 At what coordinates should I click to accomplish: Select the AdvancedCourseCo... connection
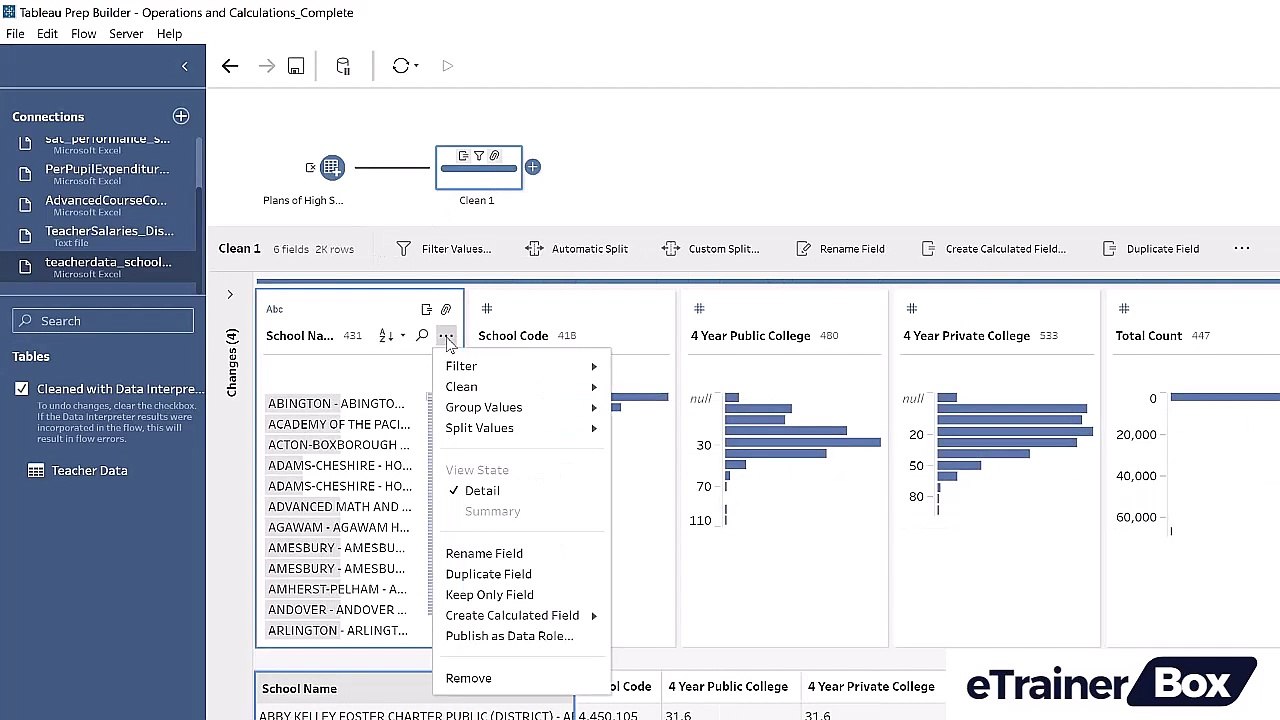point(103,204)
